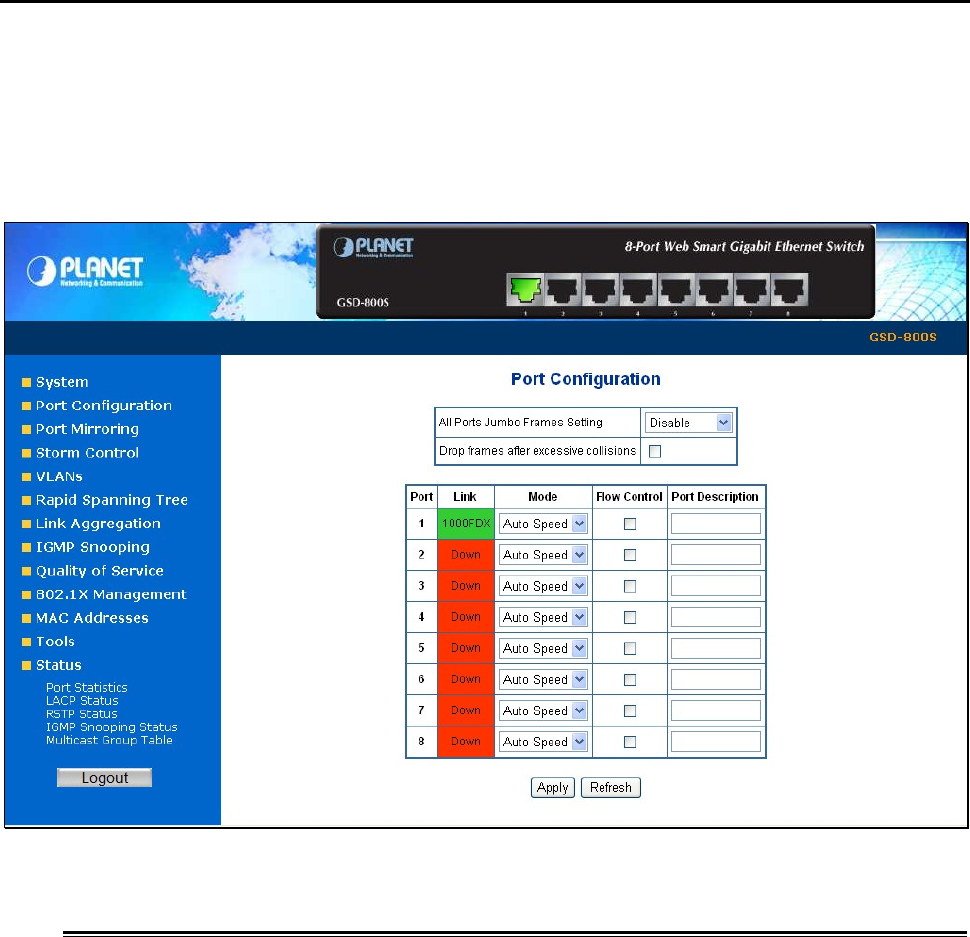The height and width of the screenshot is (937, 970).
Task: Select Quality of Service in sidebar
Action: click(100, 571)
